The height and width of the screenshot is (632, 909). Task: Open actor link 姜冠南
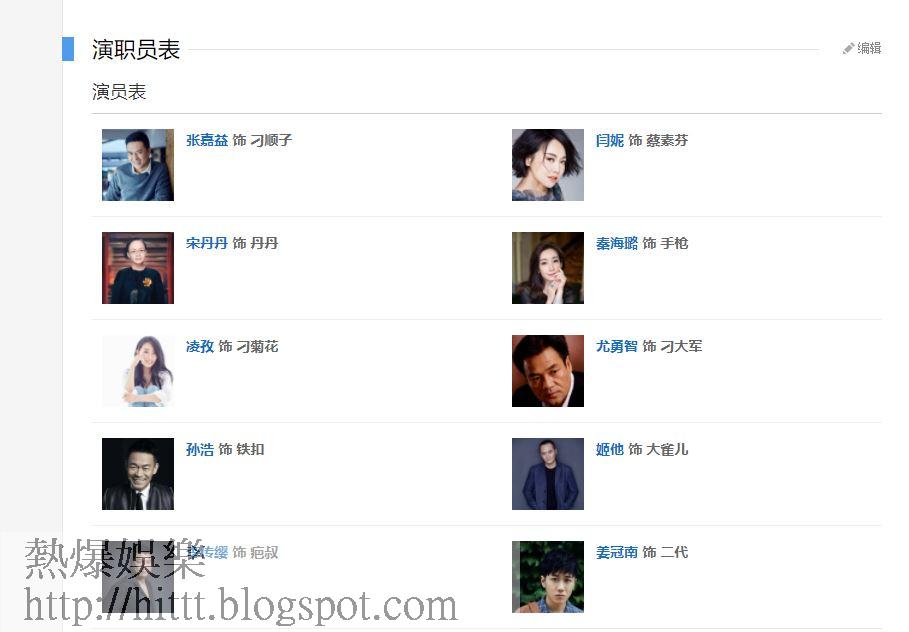[617, 552]
